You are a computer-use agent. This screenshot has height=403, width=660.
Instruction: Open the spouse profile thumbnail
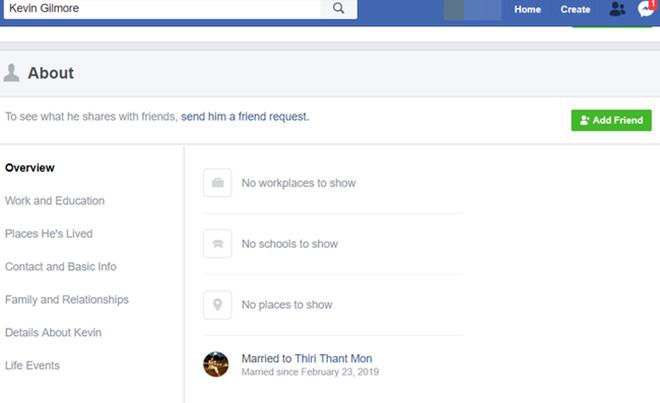click(x=216, y=364)
